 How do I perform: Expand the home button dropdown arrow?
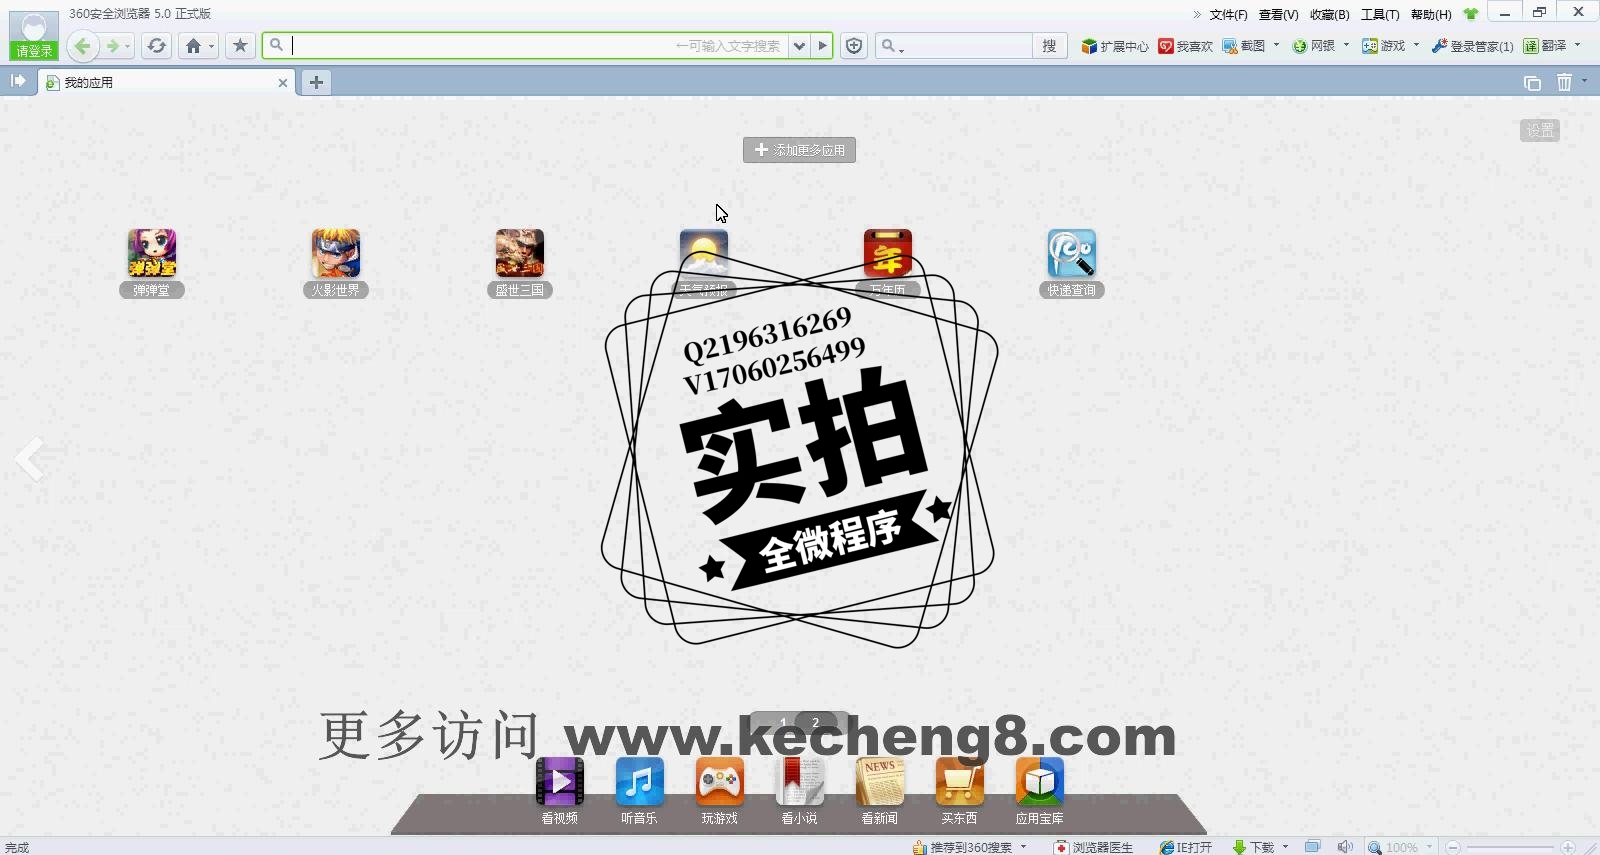[x=211, y=46]
